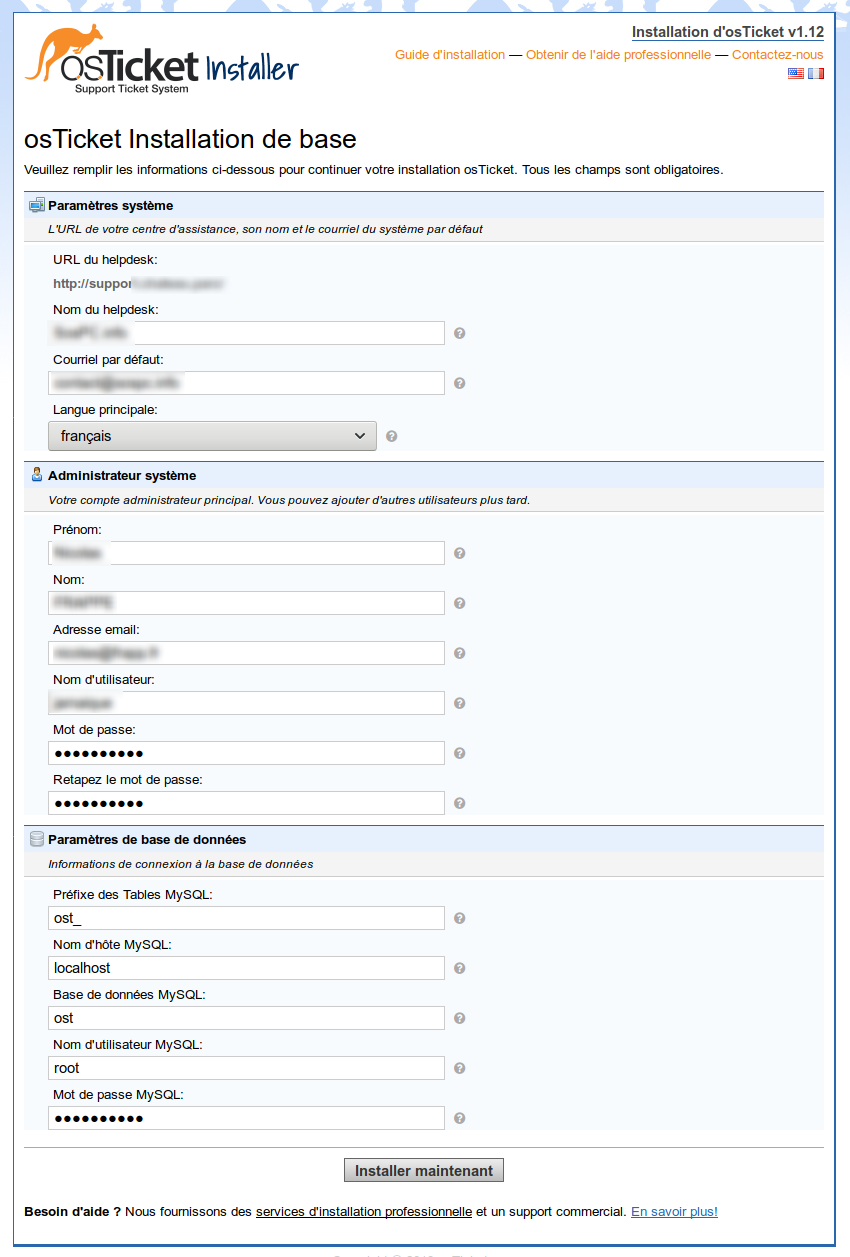Focus the Retapez le mot de passe field

pos(246,803)
